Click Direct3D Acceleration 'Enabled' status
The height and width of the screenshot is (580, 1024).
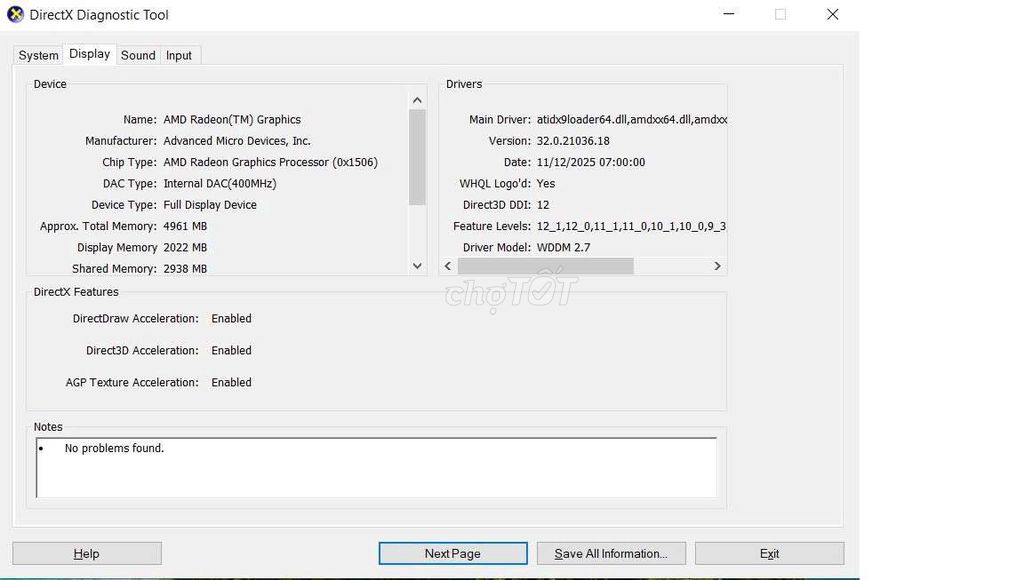click(x=231, y=351)
